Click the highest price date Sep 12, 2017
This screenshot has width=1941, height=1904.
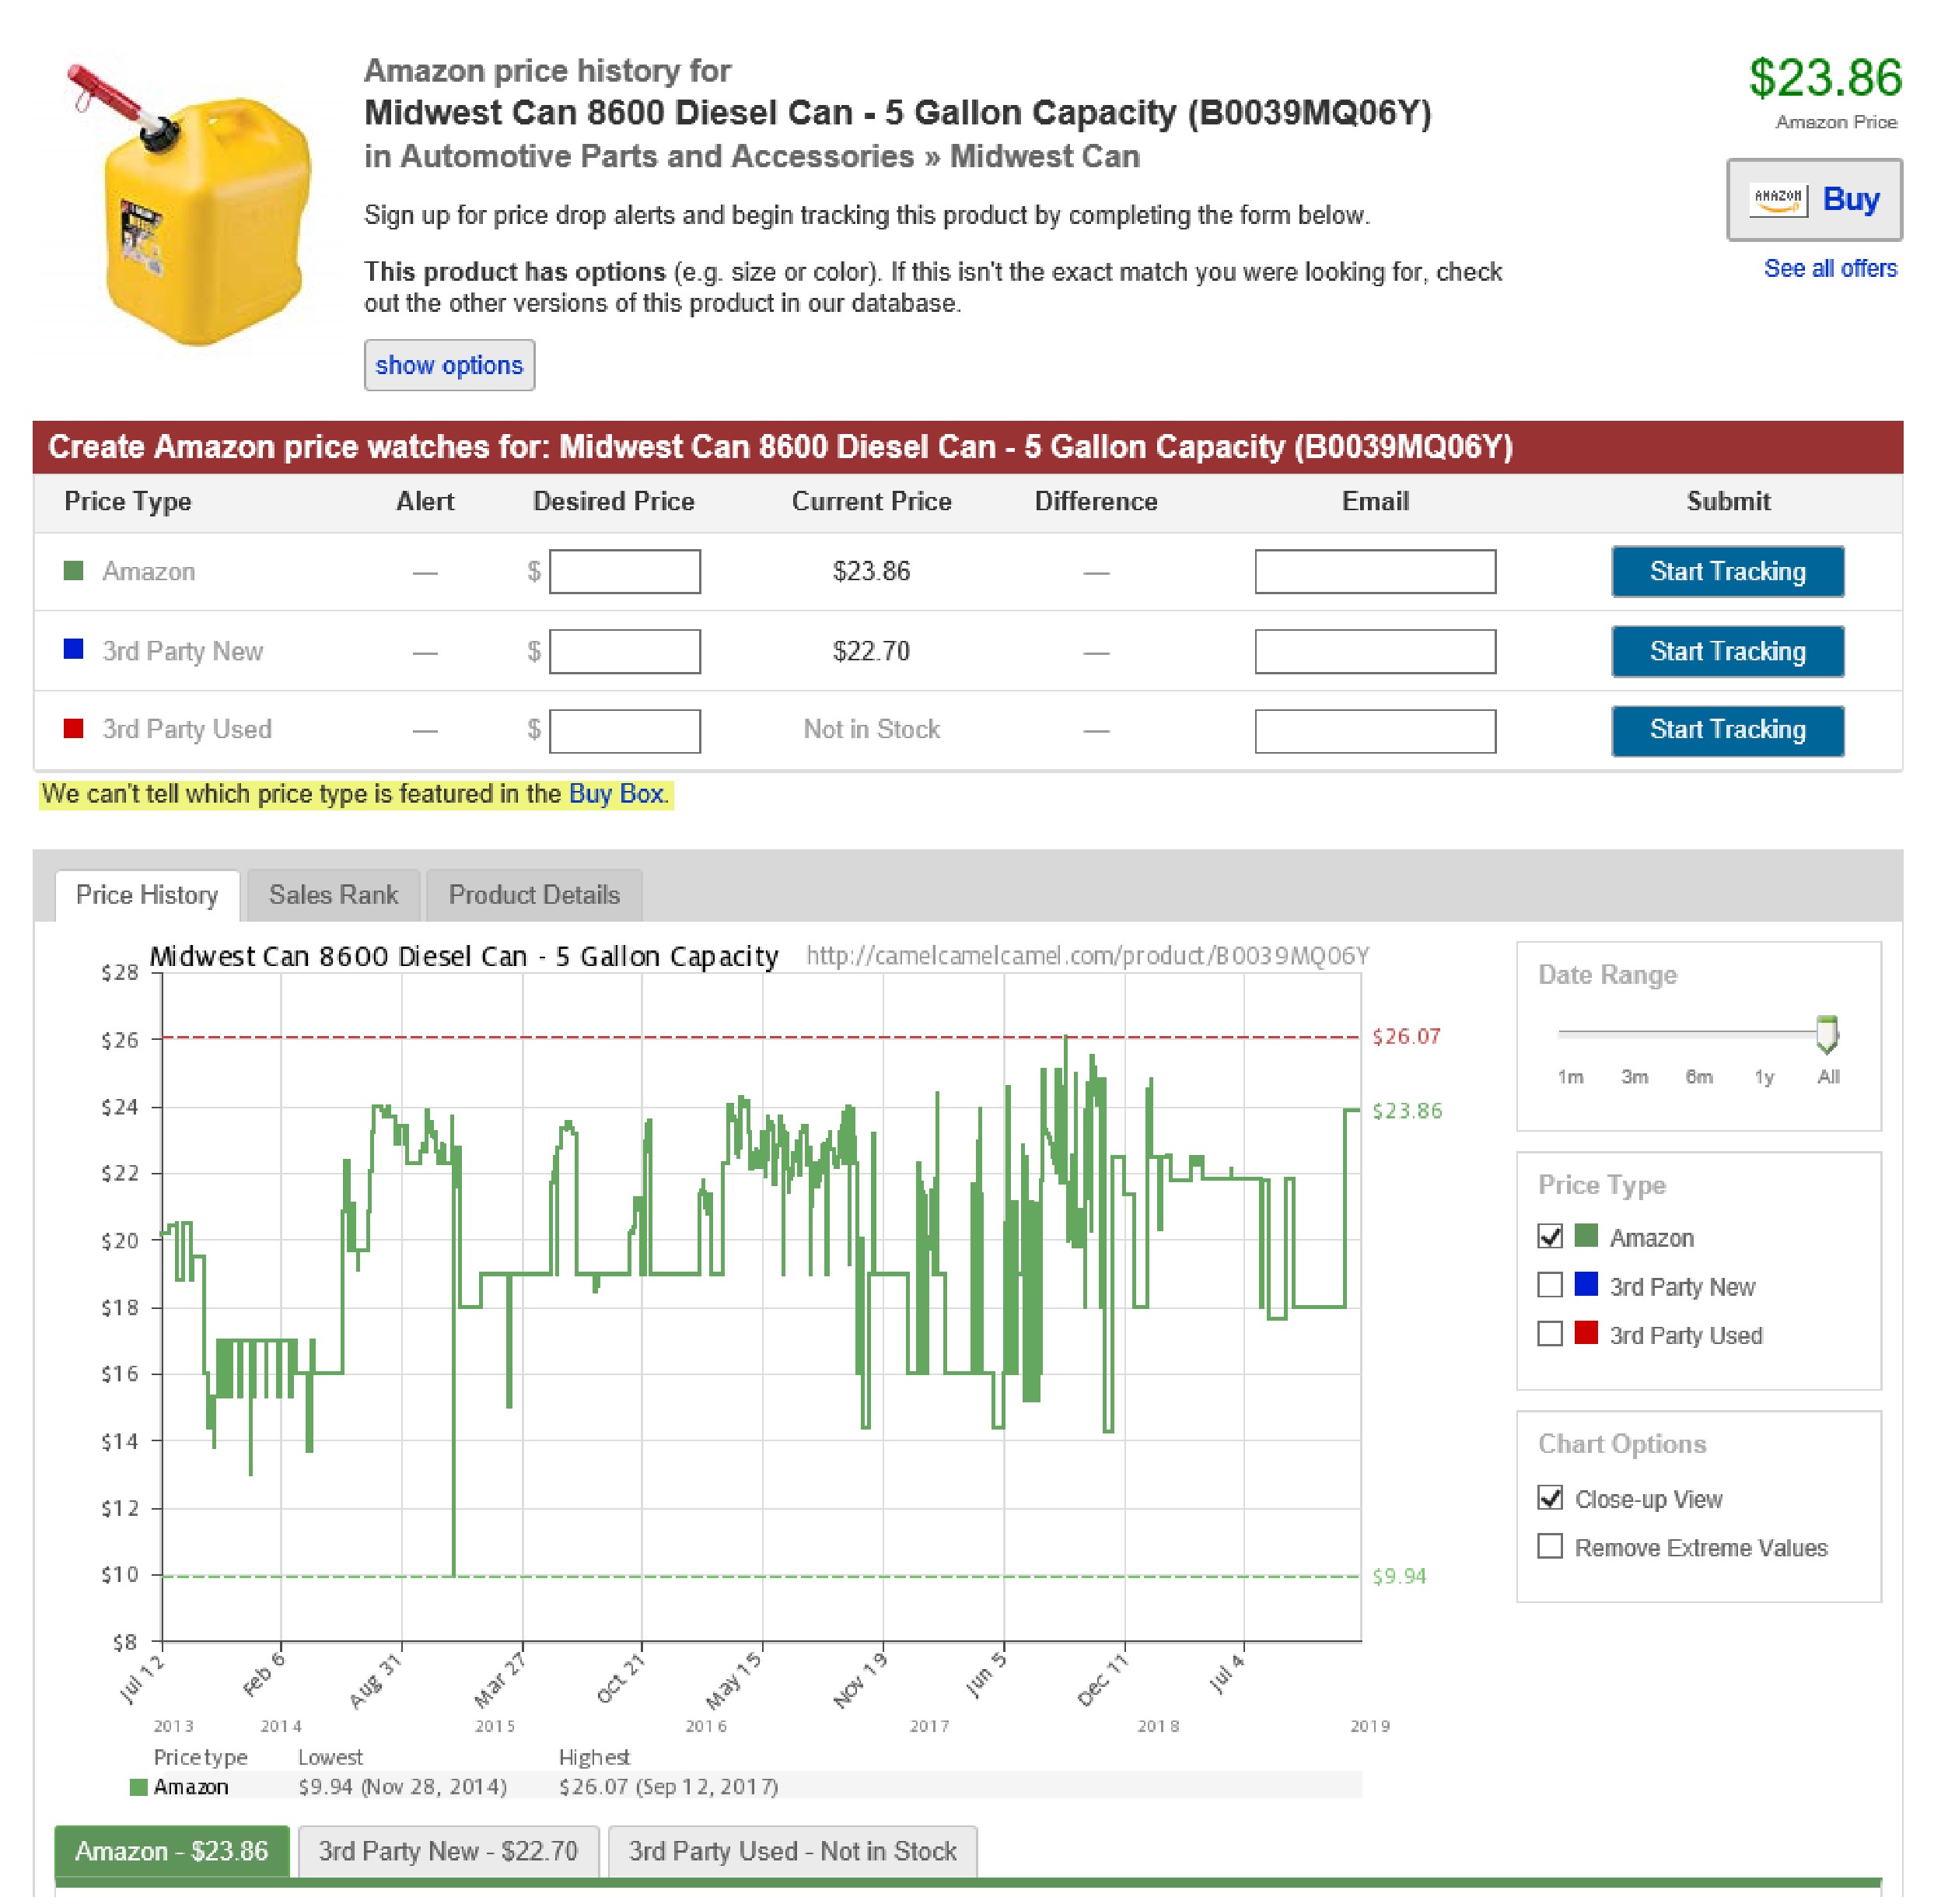pos(707,1788)
